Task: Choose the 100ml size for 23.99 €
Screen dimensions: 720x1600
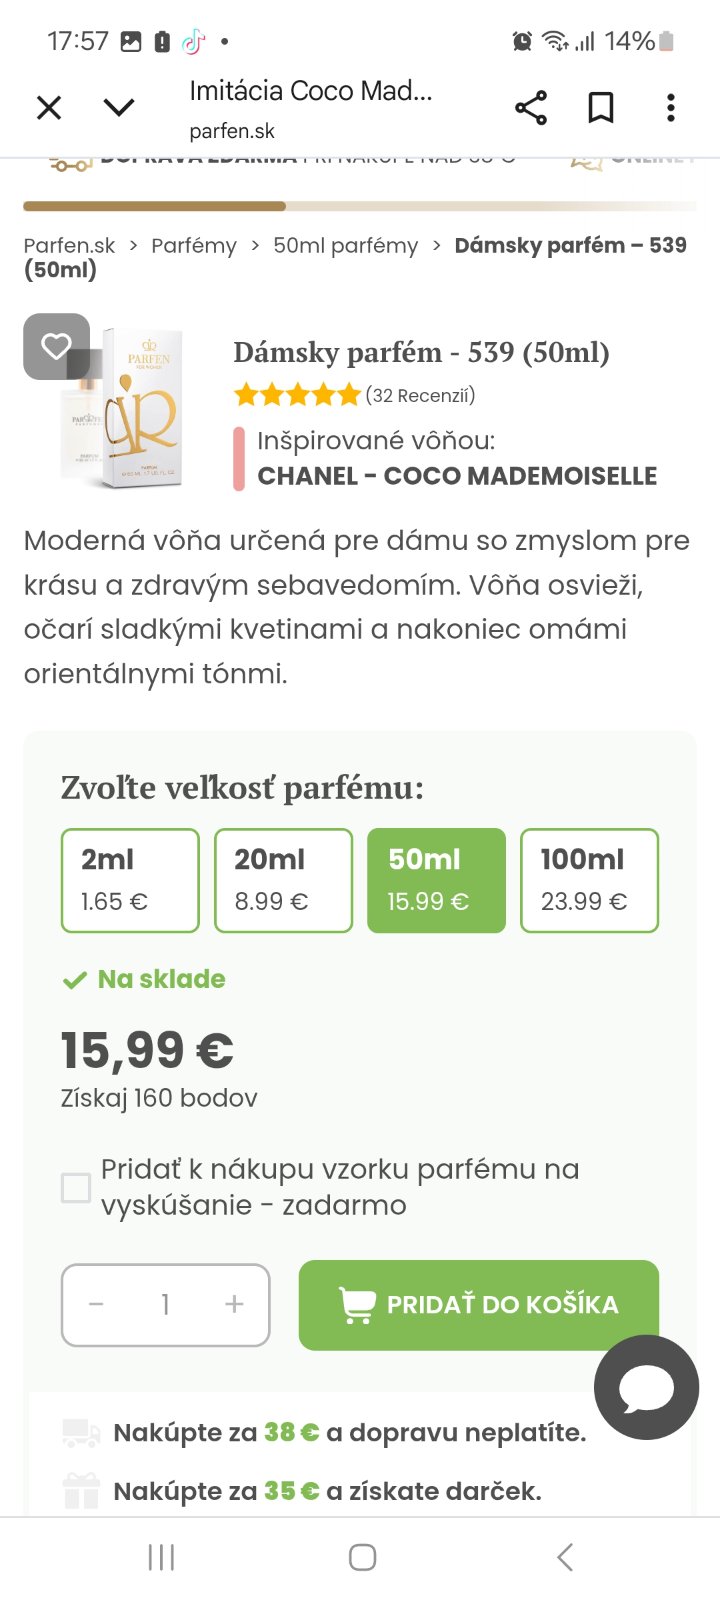Action: 589,880
